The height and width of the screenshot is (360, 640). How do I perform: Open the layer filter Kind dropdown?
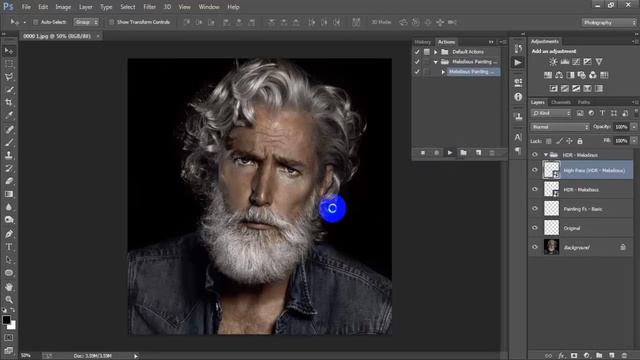coord(551,113)
